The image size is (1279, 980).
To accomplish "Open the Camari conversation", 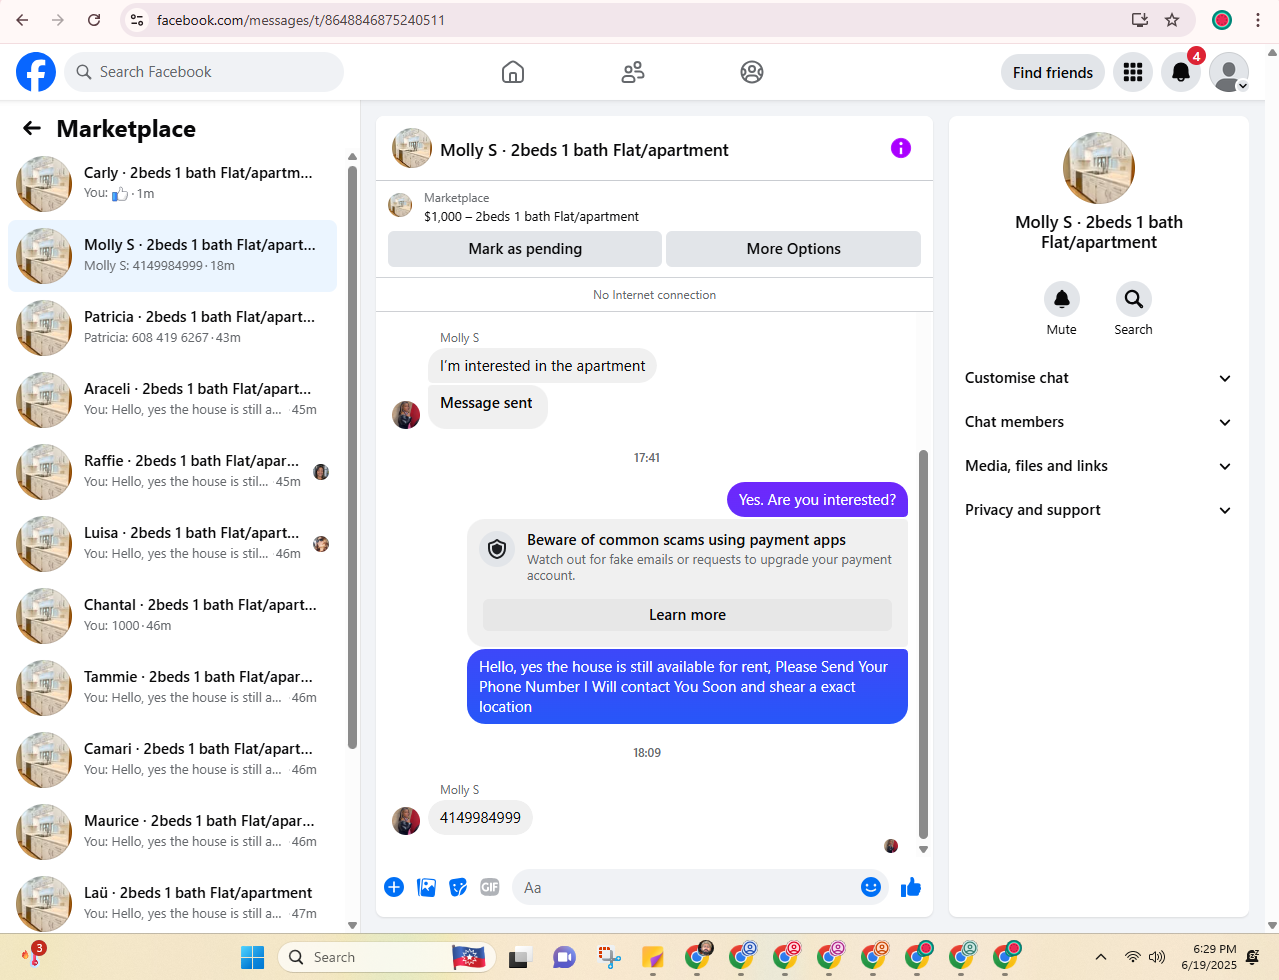I will click(x=172, y=760).
